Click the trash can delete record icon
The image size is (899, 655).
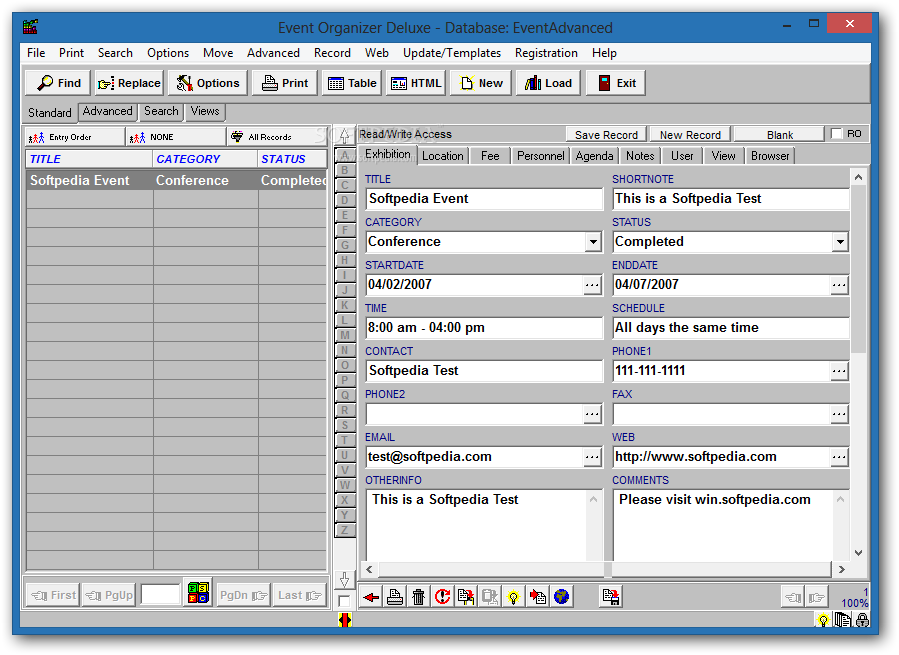coord(419,597)
